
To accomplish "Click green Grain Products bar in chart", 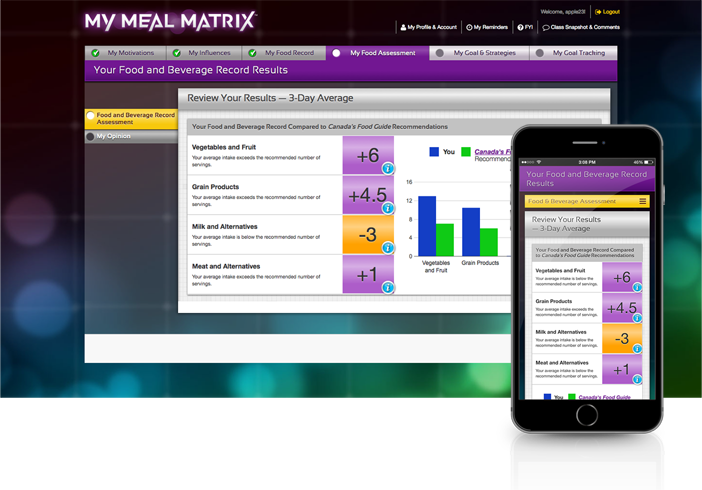I will coord(489,242).
